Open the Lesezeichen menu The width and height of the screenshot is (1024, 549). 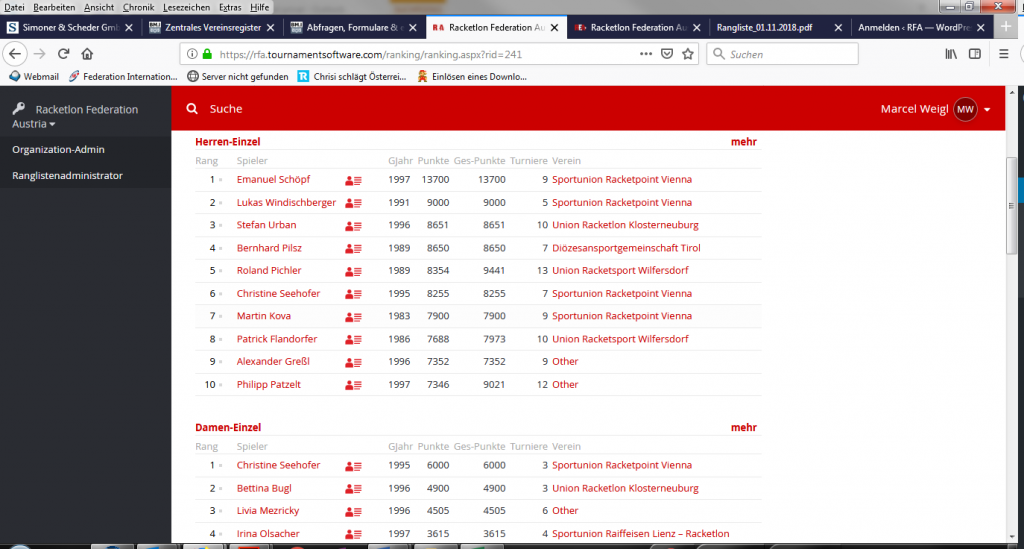186,7
